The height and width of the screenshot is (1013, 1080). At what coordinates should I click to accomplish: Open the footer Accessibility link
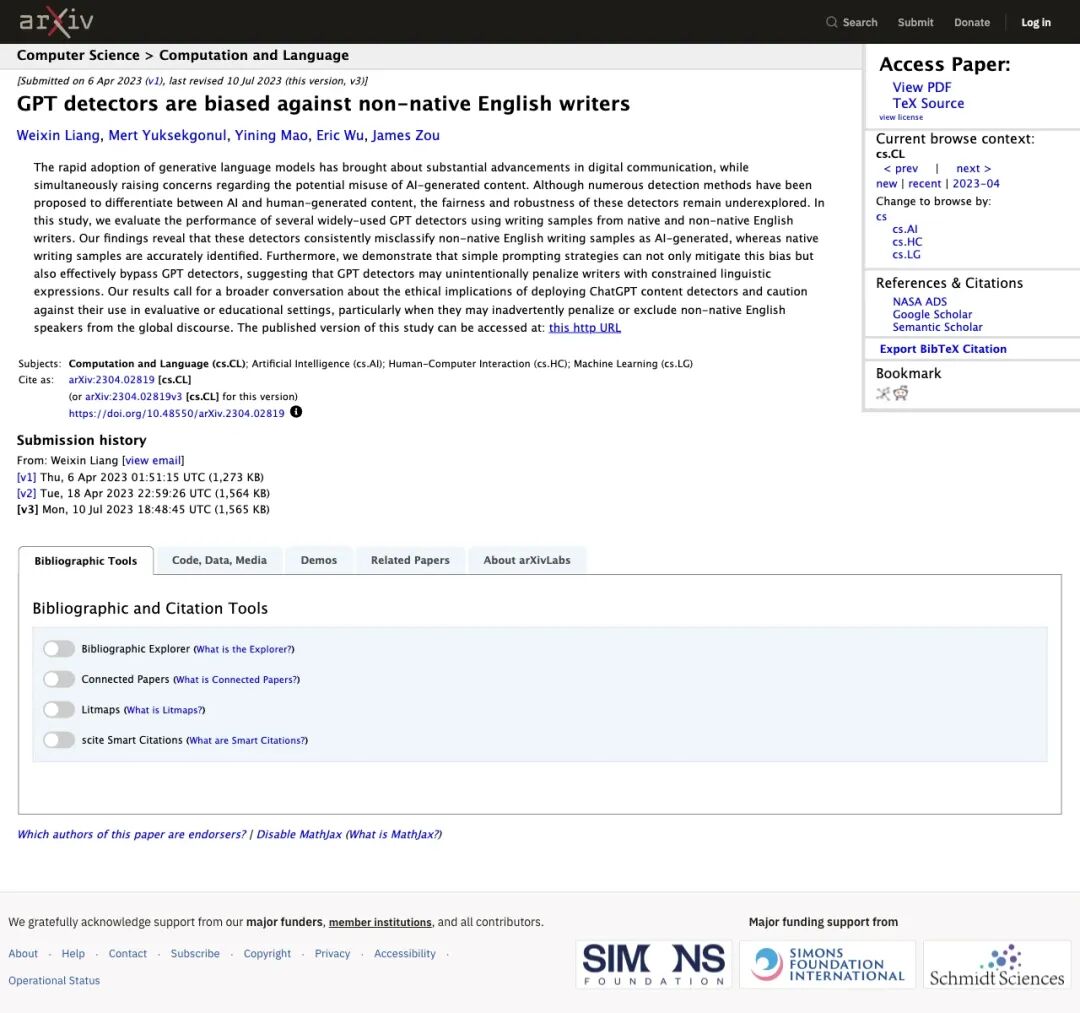(405, 953)
